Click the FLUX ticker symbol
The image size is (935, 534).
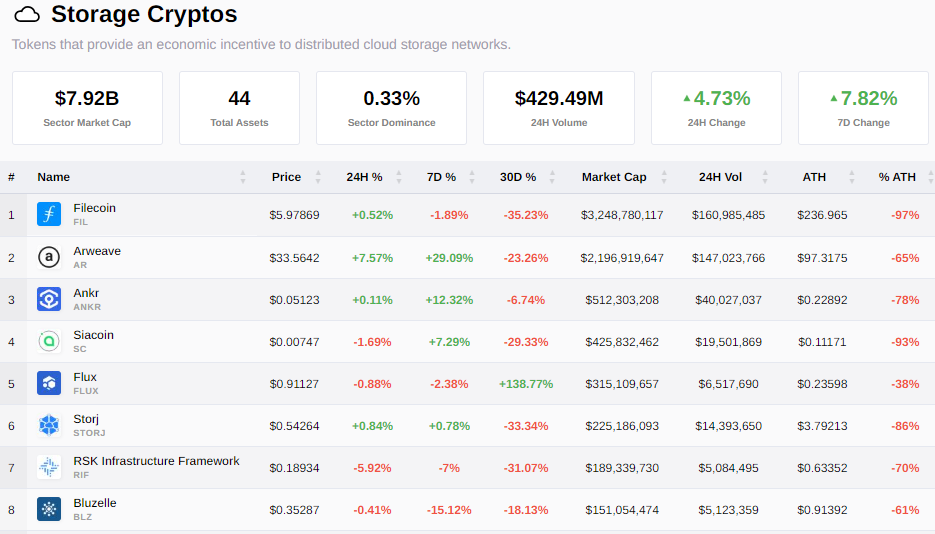pos(86,391)
